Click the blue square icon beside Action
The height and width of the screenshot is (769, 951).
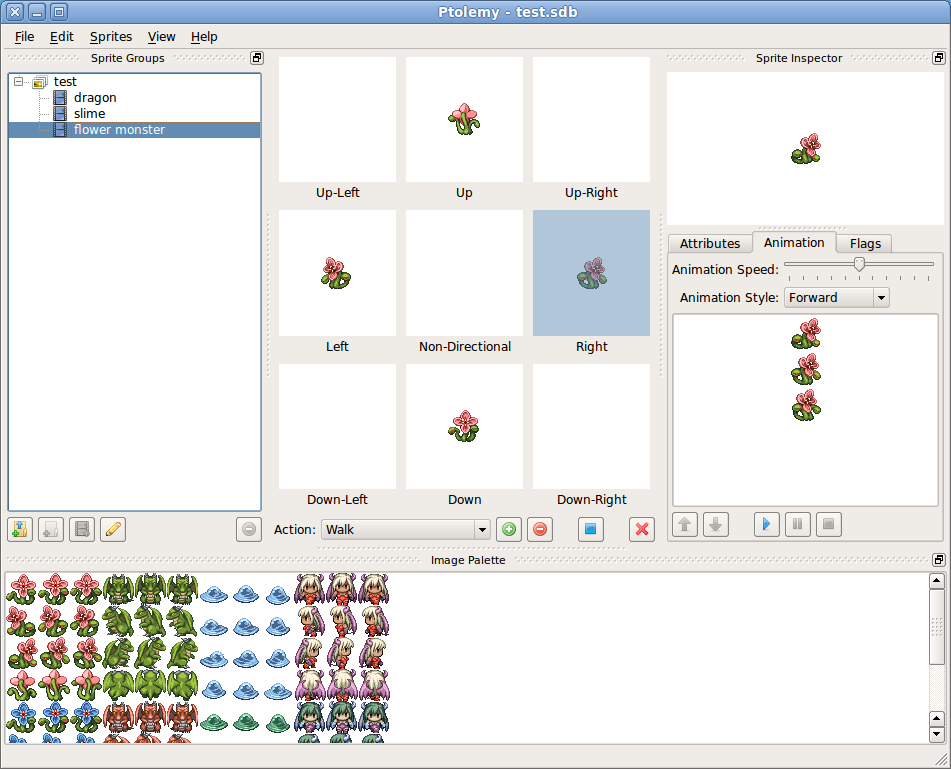590,530
